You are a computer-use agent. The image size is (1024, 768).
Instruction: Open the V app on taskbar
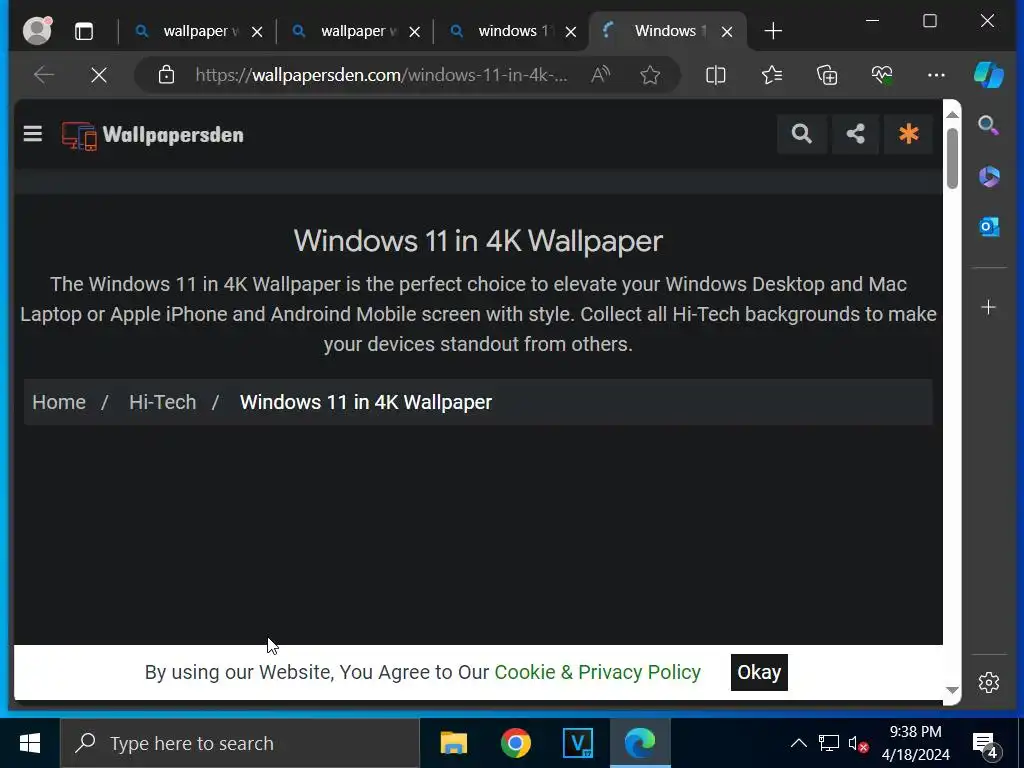coord(578,743)
